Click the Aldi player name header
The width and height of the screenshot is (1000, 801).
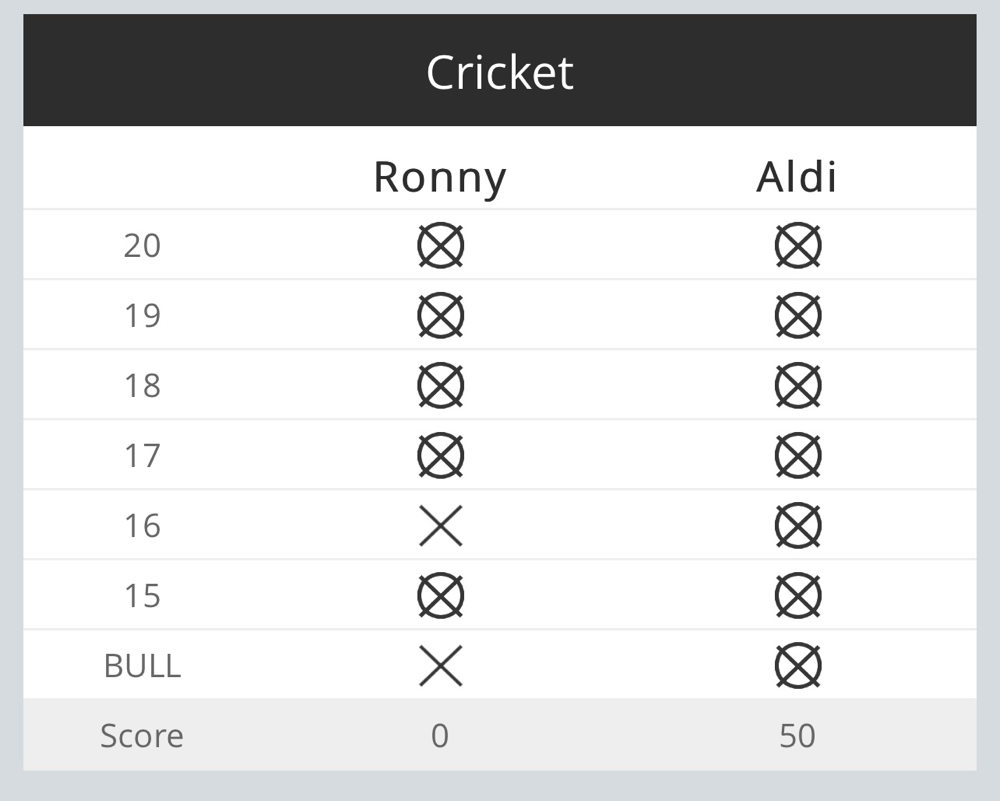click(797, 177)
